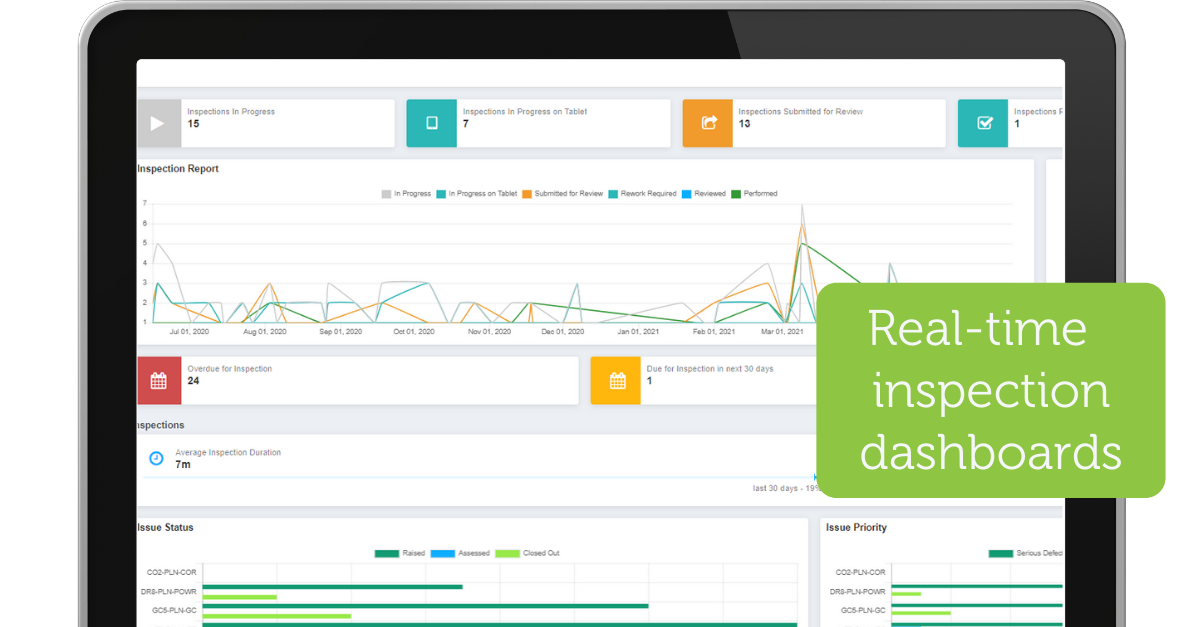Click the Jan 01, 2021 axis label
This screenshot has width=1200, height=627.
point(637,331)
